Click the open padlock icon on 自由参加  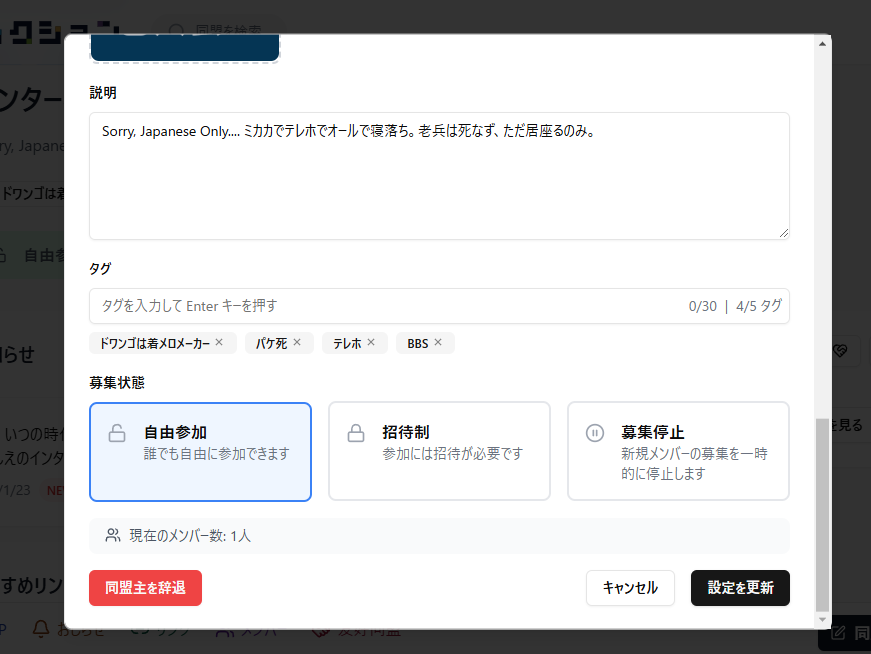point(117,433)
